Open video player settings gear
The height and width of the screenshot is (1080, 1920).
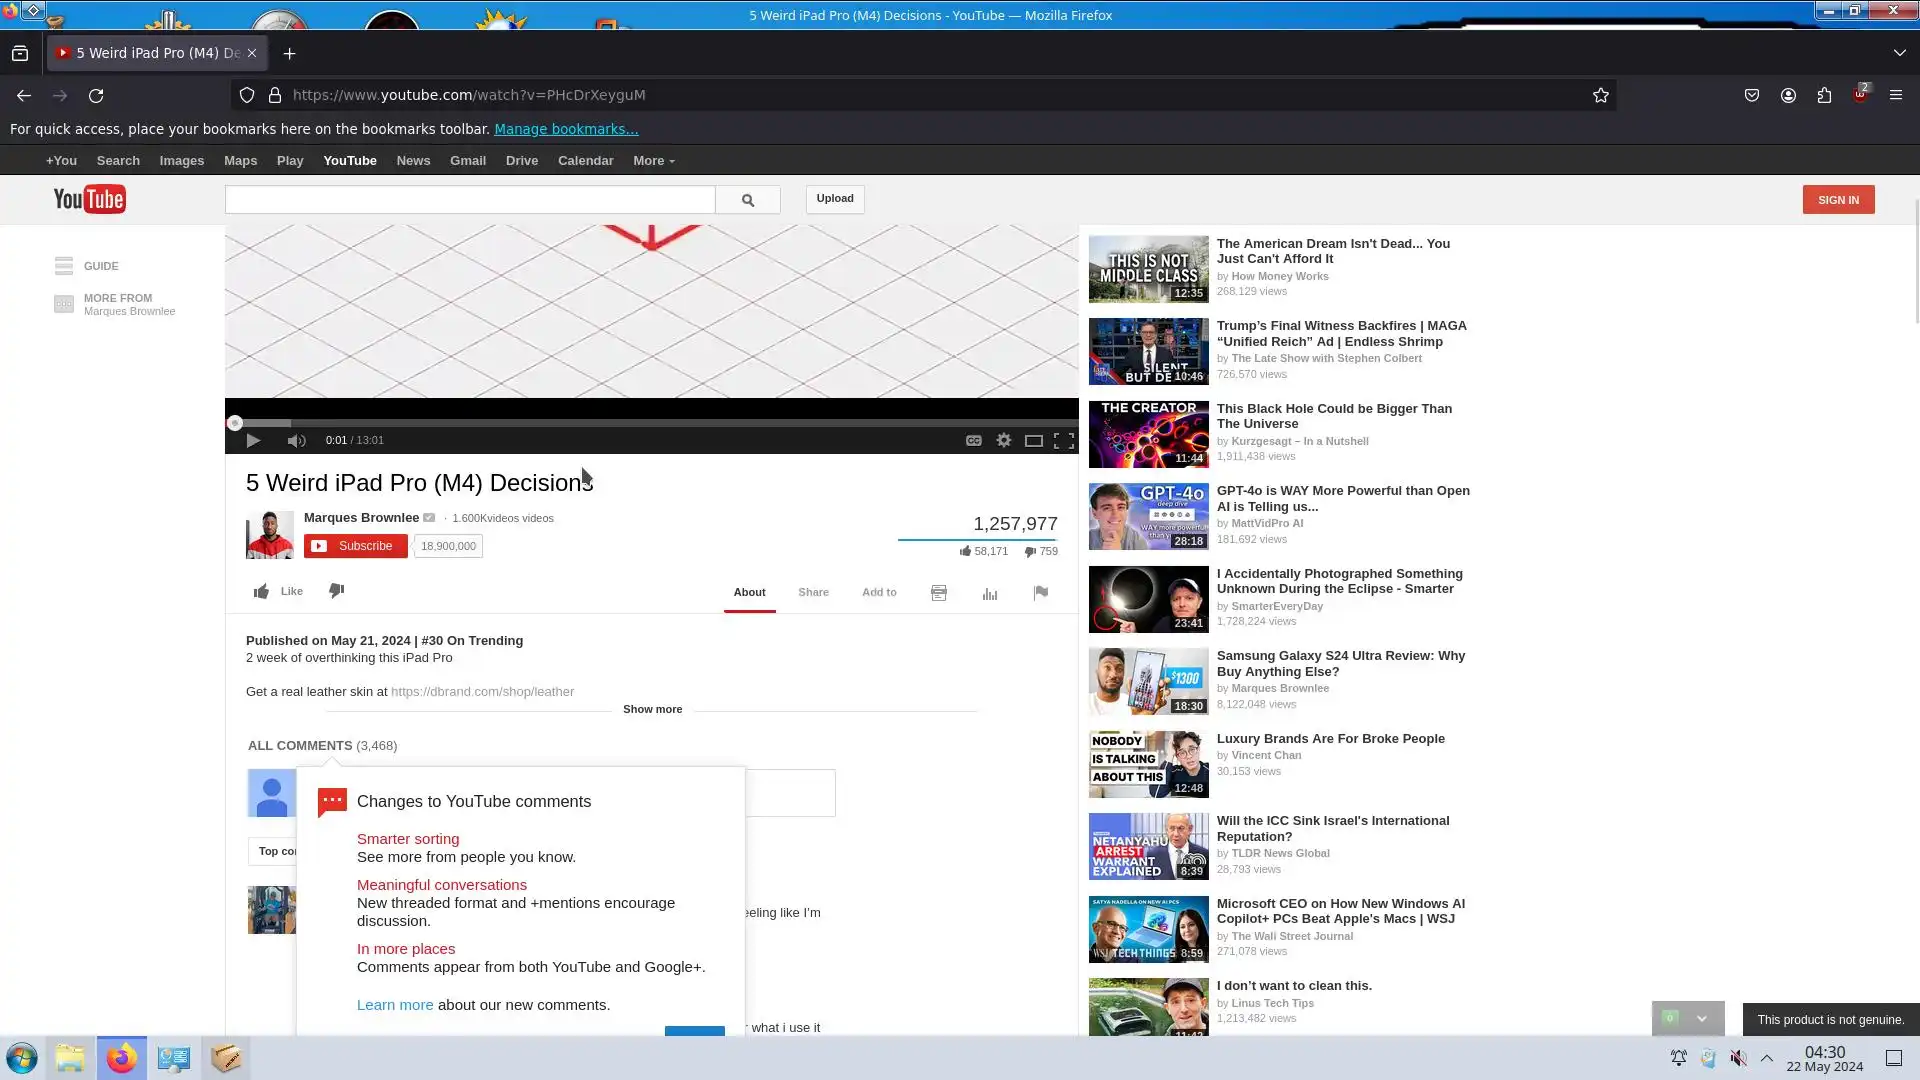[1003, 441]
